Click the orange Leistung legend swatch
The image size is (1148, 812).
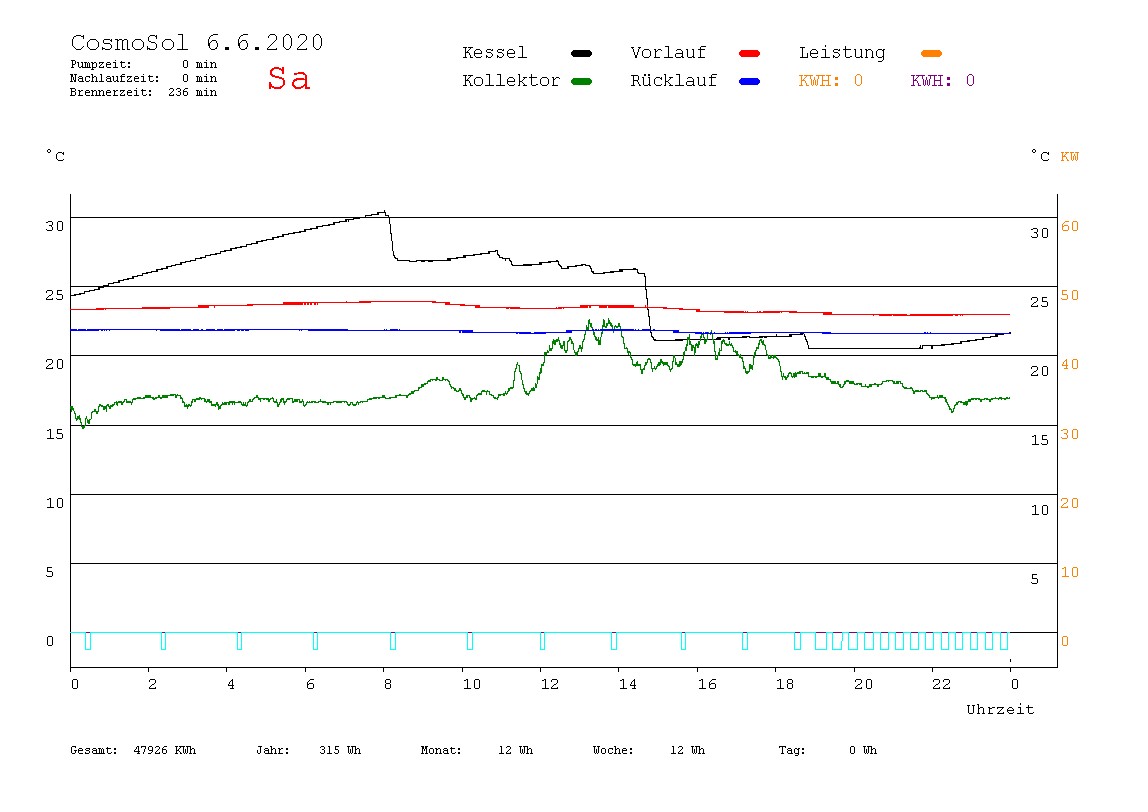click(931, 53)
